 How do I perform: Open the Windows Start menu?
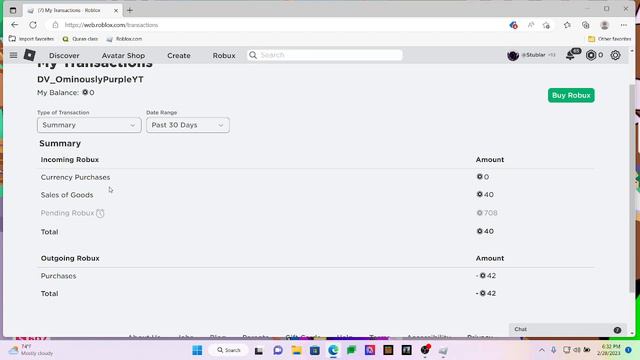pos(197,350)
